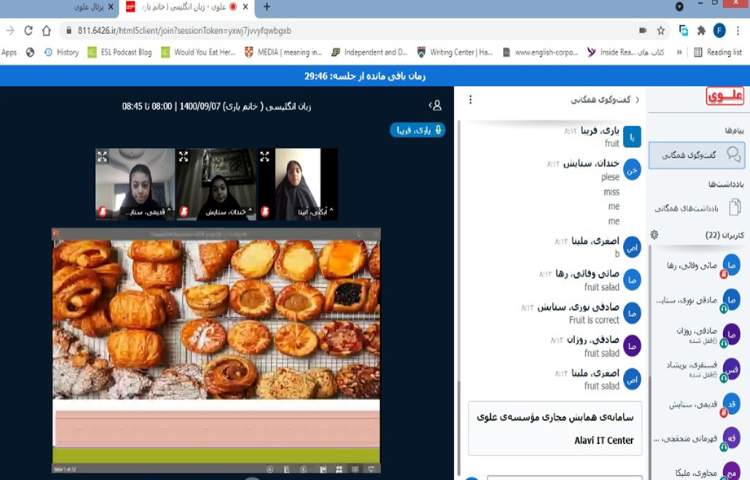Open the extensions puzzle icon
The width and height of the screenshot is (750, 480).
(701, 31)
